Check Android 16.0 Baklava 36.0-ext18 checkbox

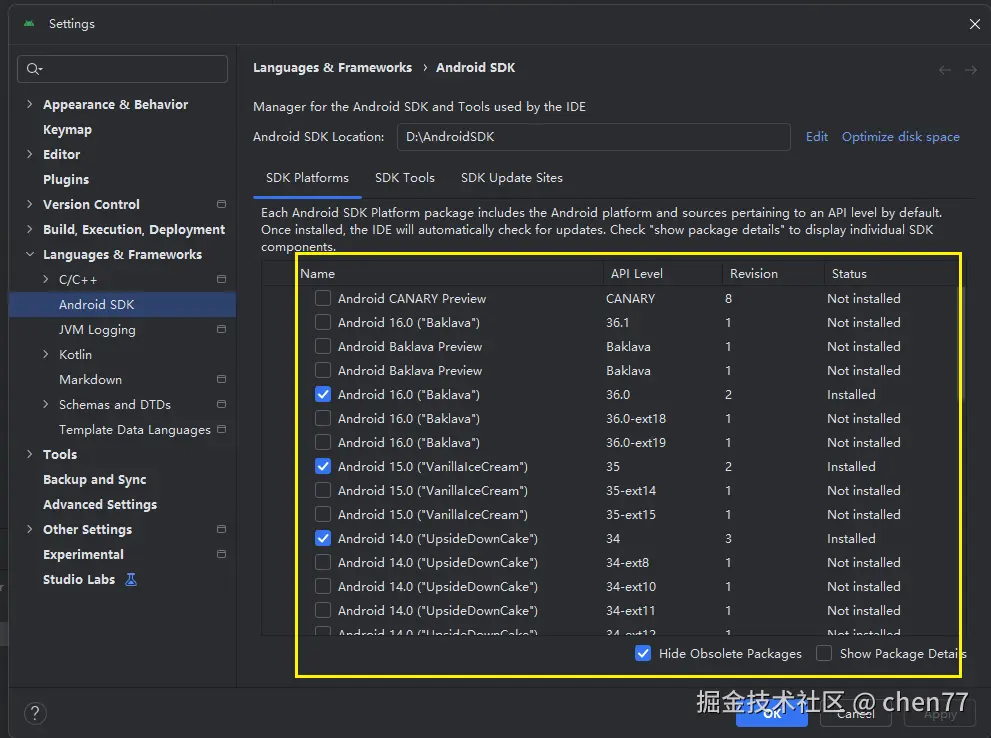pos(323,418)
